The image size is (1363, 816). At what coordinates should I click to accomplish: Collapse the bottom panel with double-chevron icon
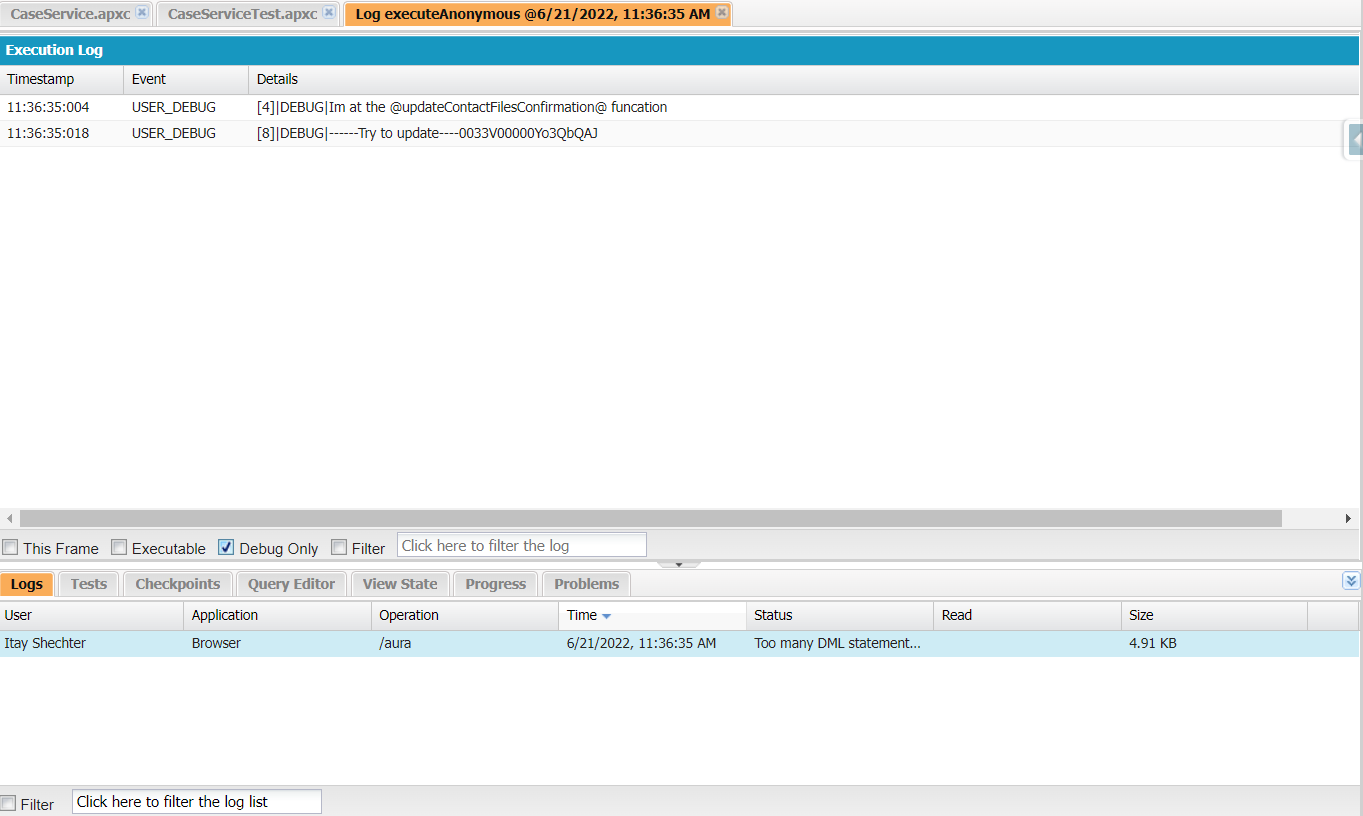1351,581
